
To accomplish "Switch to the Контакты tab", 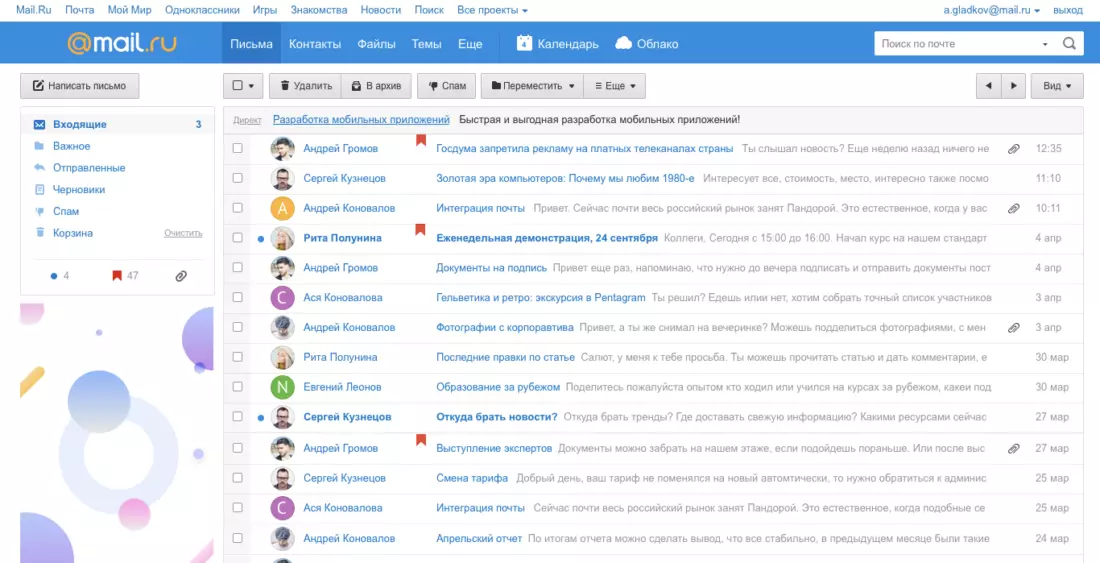I will coord(315,43).
